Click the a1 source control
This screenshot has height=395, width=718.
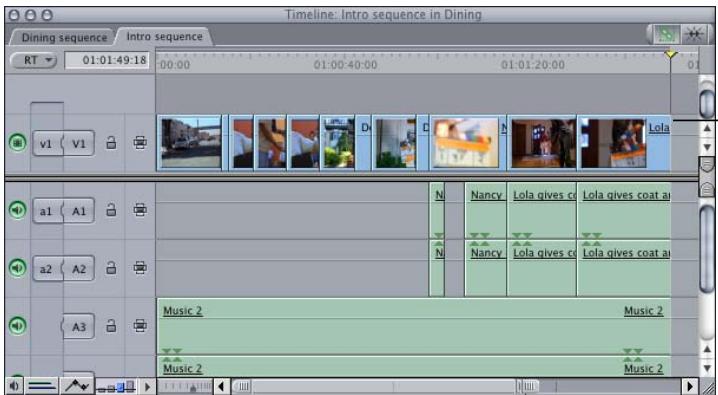[x=46, y=211]
